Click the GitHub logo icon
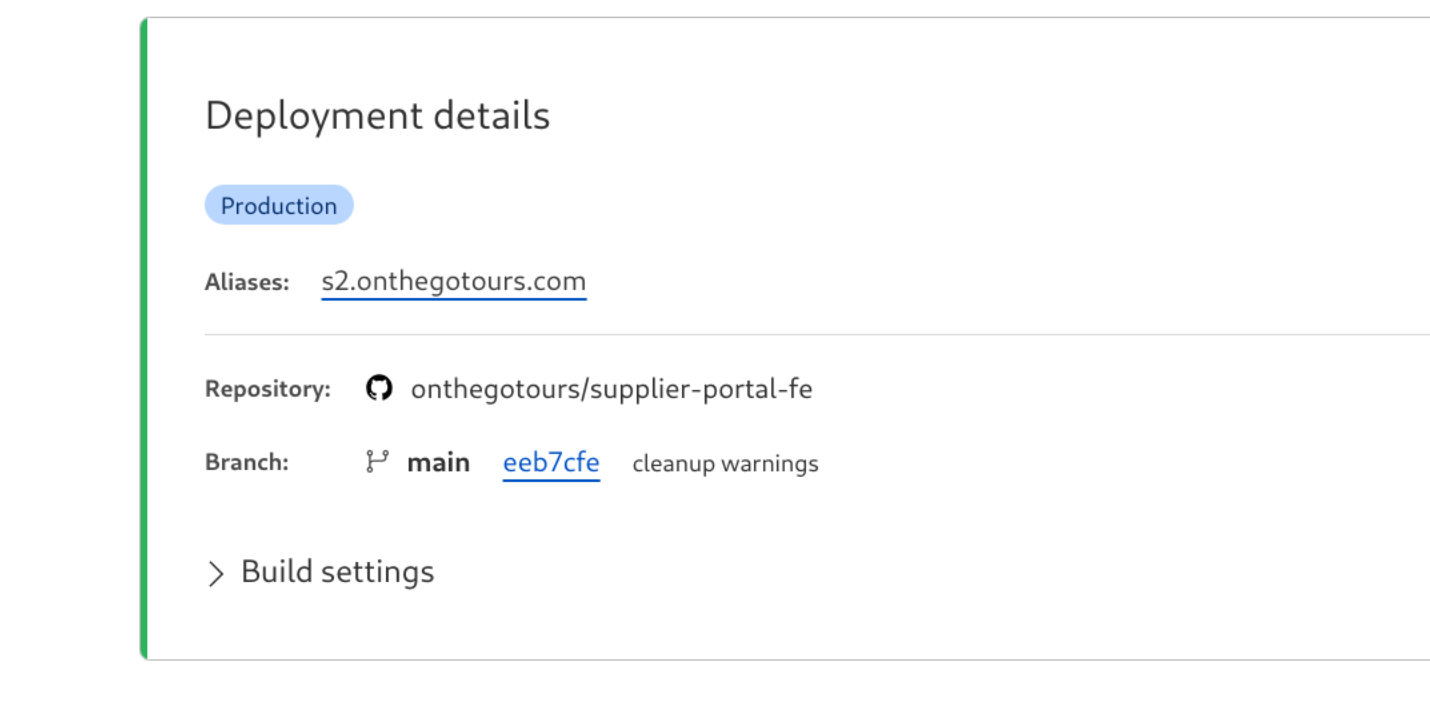This screenshot has width=1430, height=710. [379, 388]
